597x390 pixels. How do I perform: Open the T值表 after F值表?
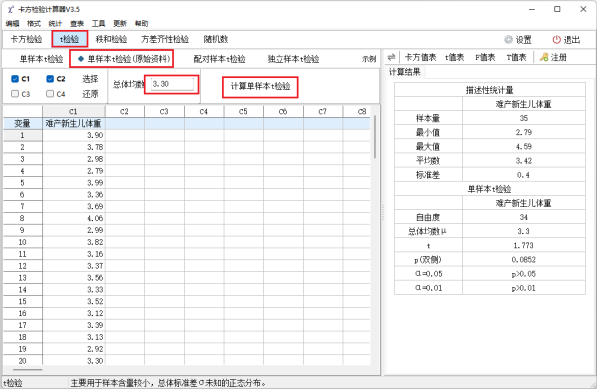pyautogui.click(x=516, y=58)
